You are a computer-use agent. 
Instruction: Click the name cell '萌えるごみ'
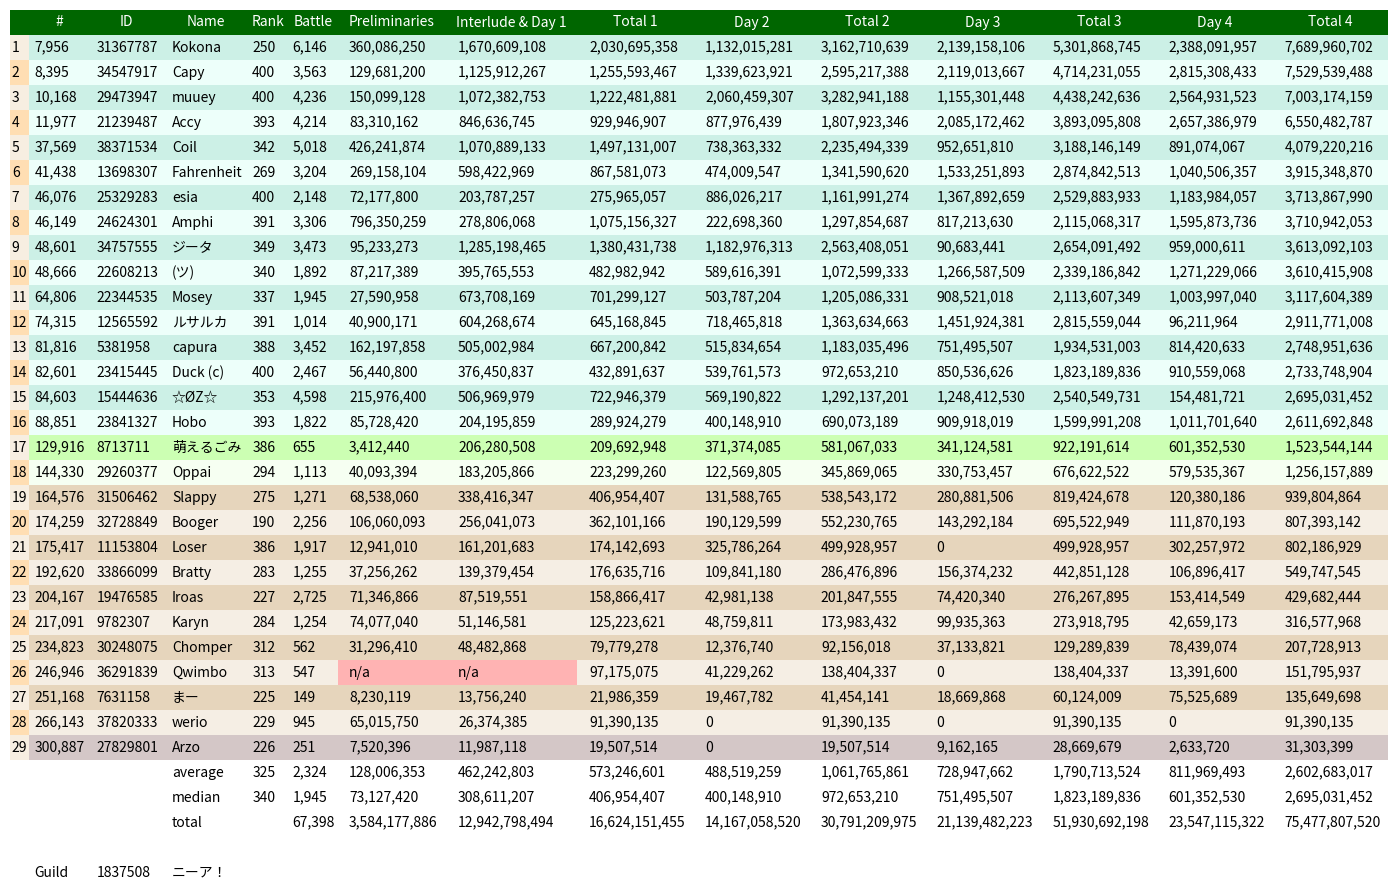[207, 447]
